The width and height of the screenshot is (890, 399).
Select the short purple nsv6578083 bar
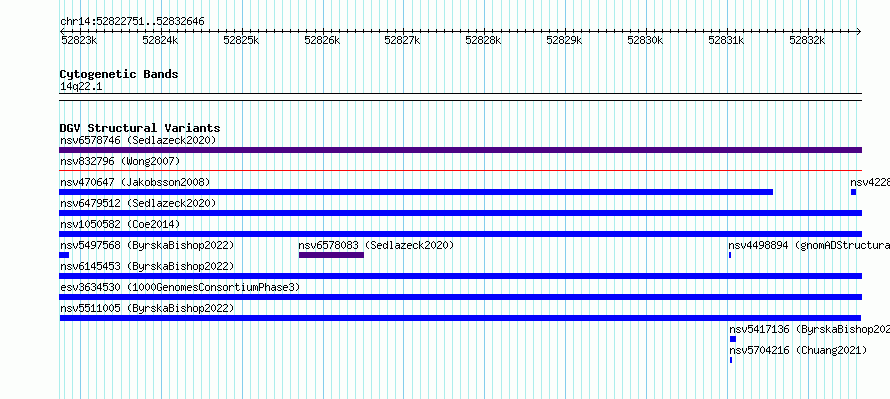tap(331, 255)
